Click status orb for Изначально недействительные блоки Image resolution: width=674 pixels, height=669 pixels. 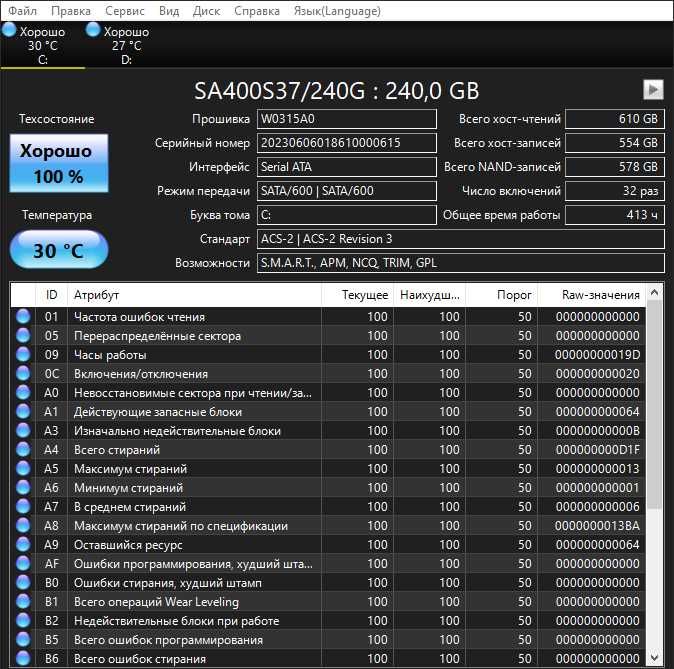23,430
